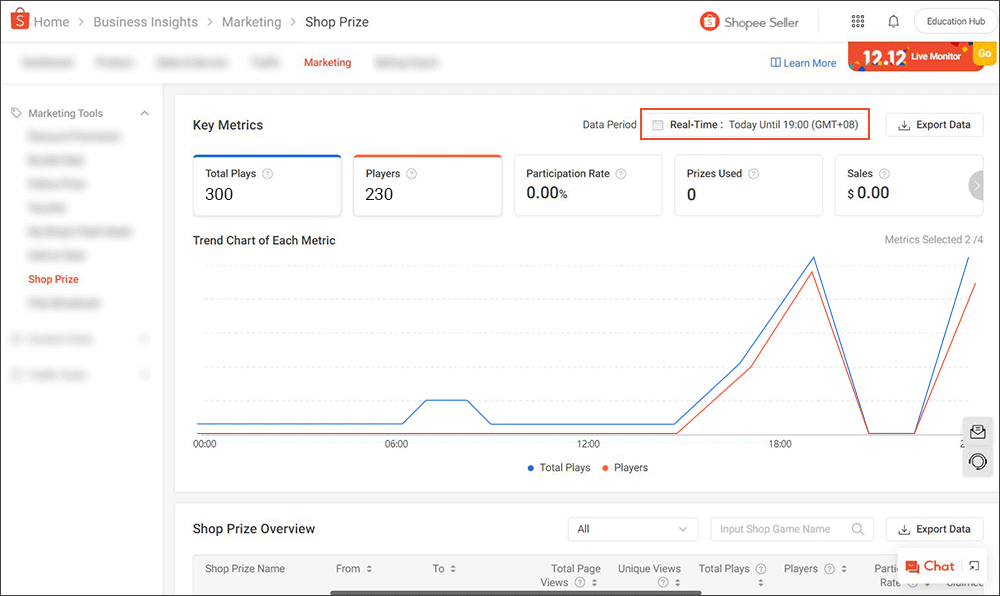Select the Total Plays metric card

click(267, 185)
